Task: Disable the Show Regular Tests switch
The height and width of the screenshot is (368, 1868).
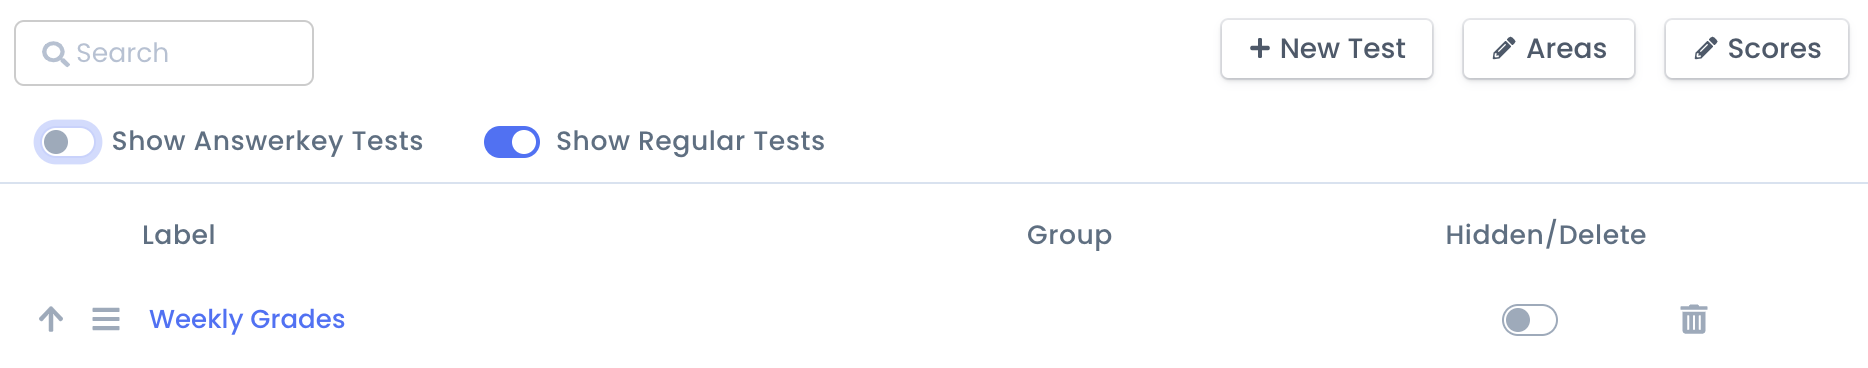Action: point(512,142)
